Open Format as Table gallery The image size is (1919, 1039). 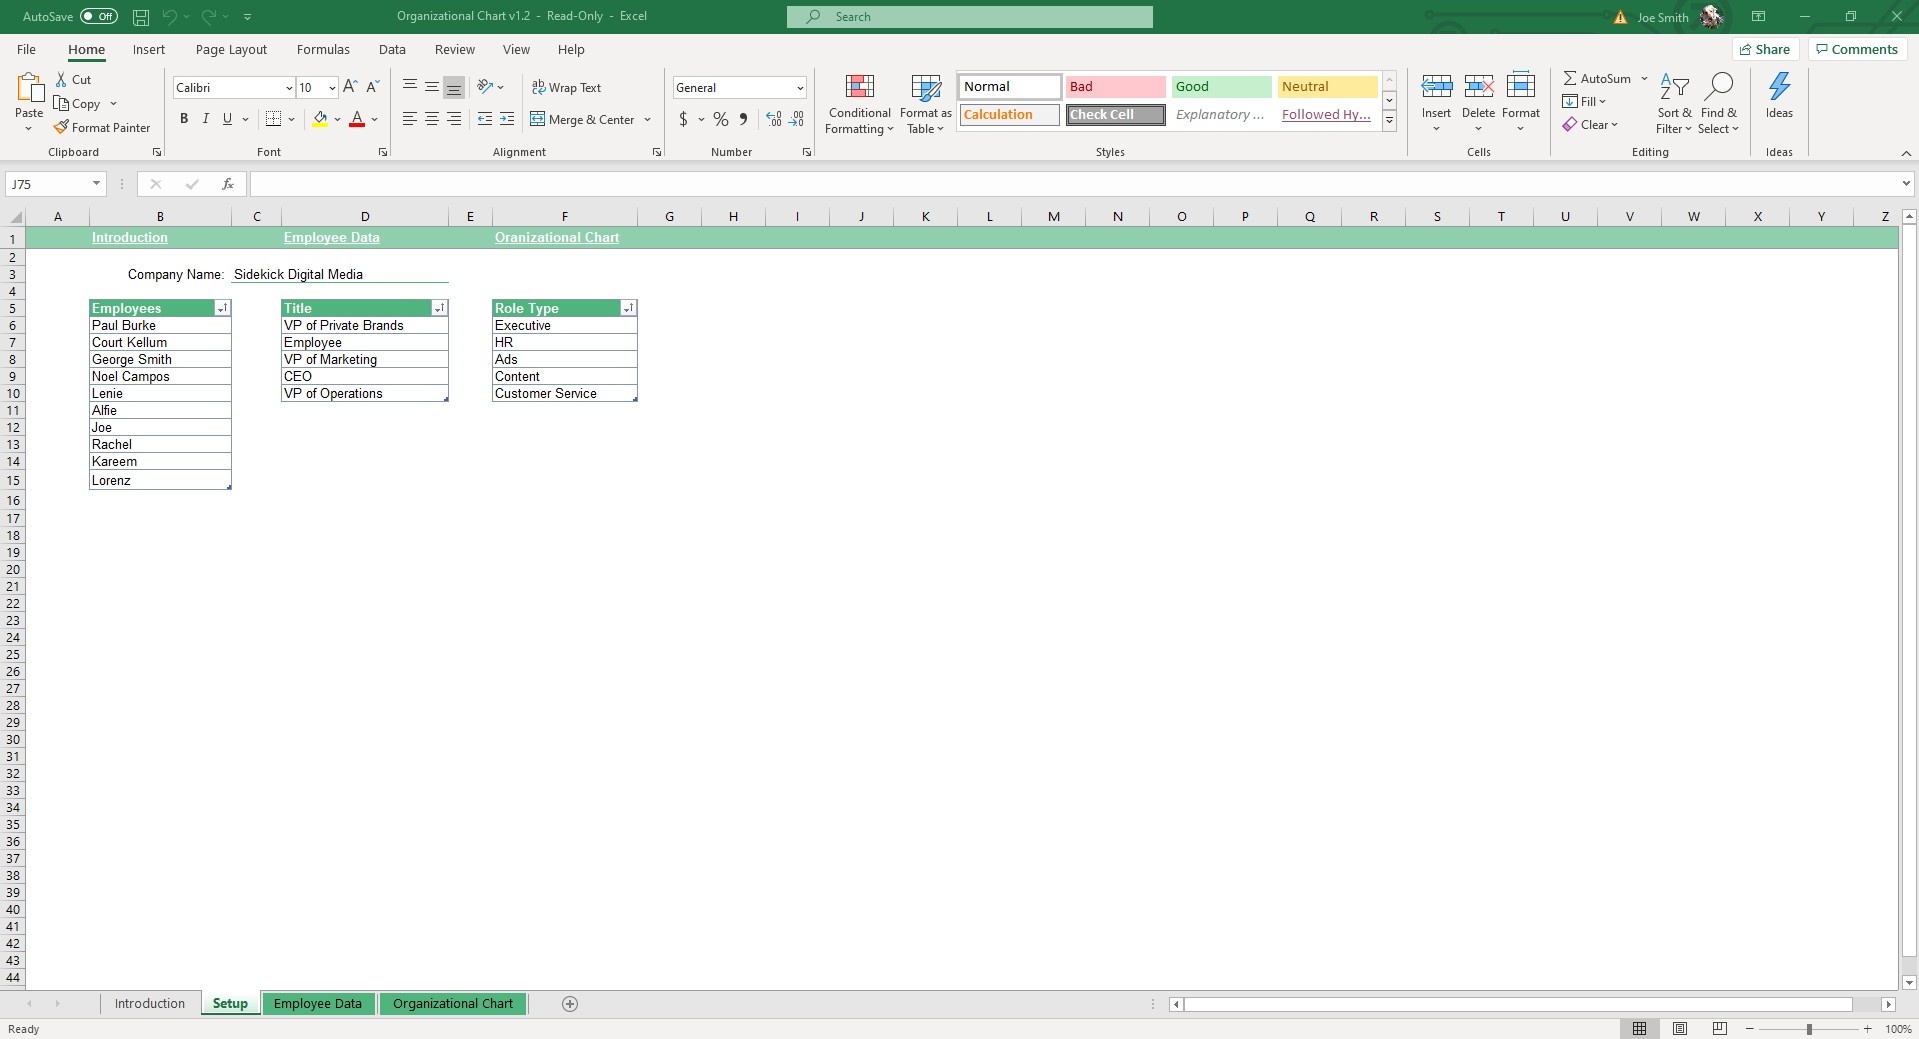(x=926, y=104)
